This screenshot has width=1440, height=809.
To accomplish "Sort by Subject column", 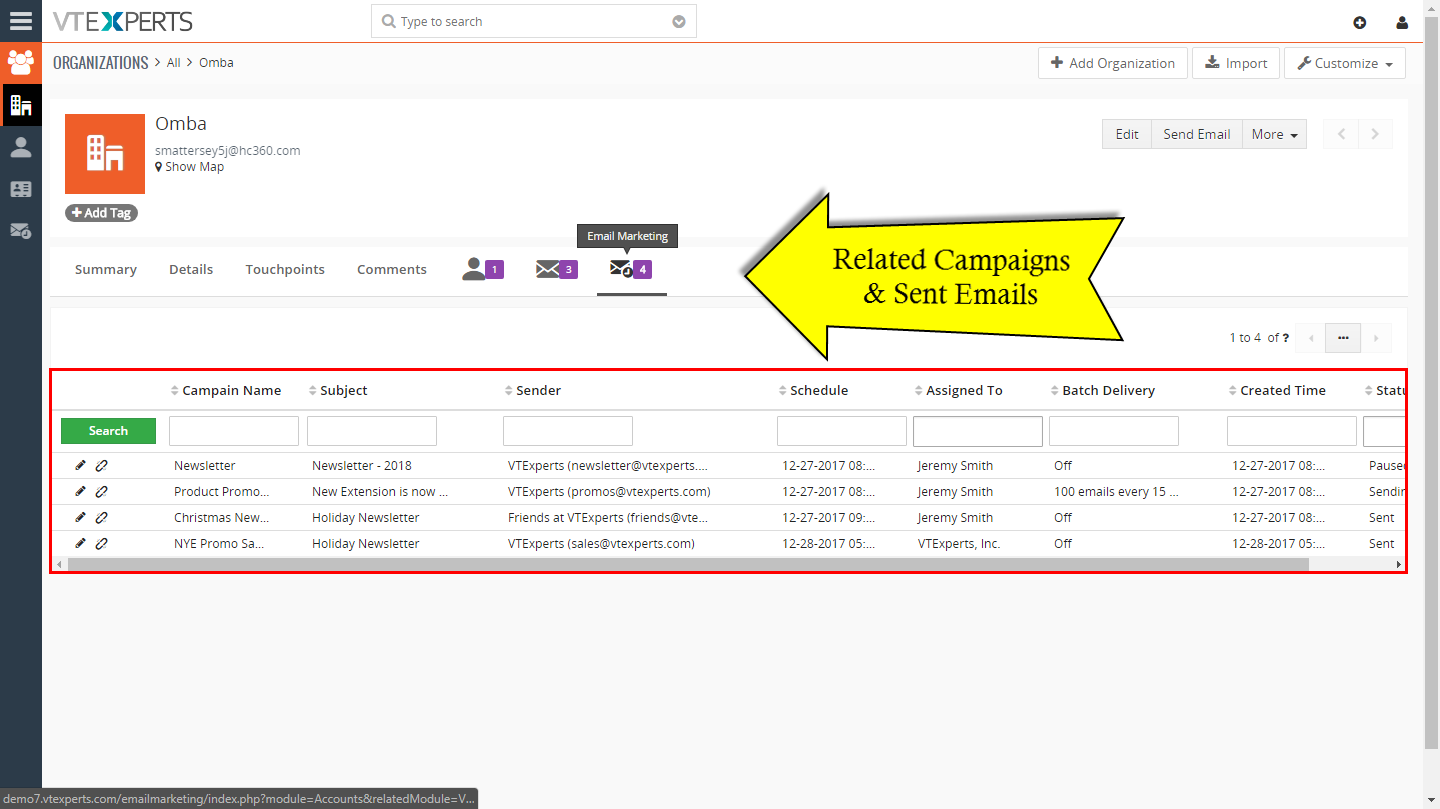I will point(338,390).
